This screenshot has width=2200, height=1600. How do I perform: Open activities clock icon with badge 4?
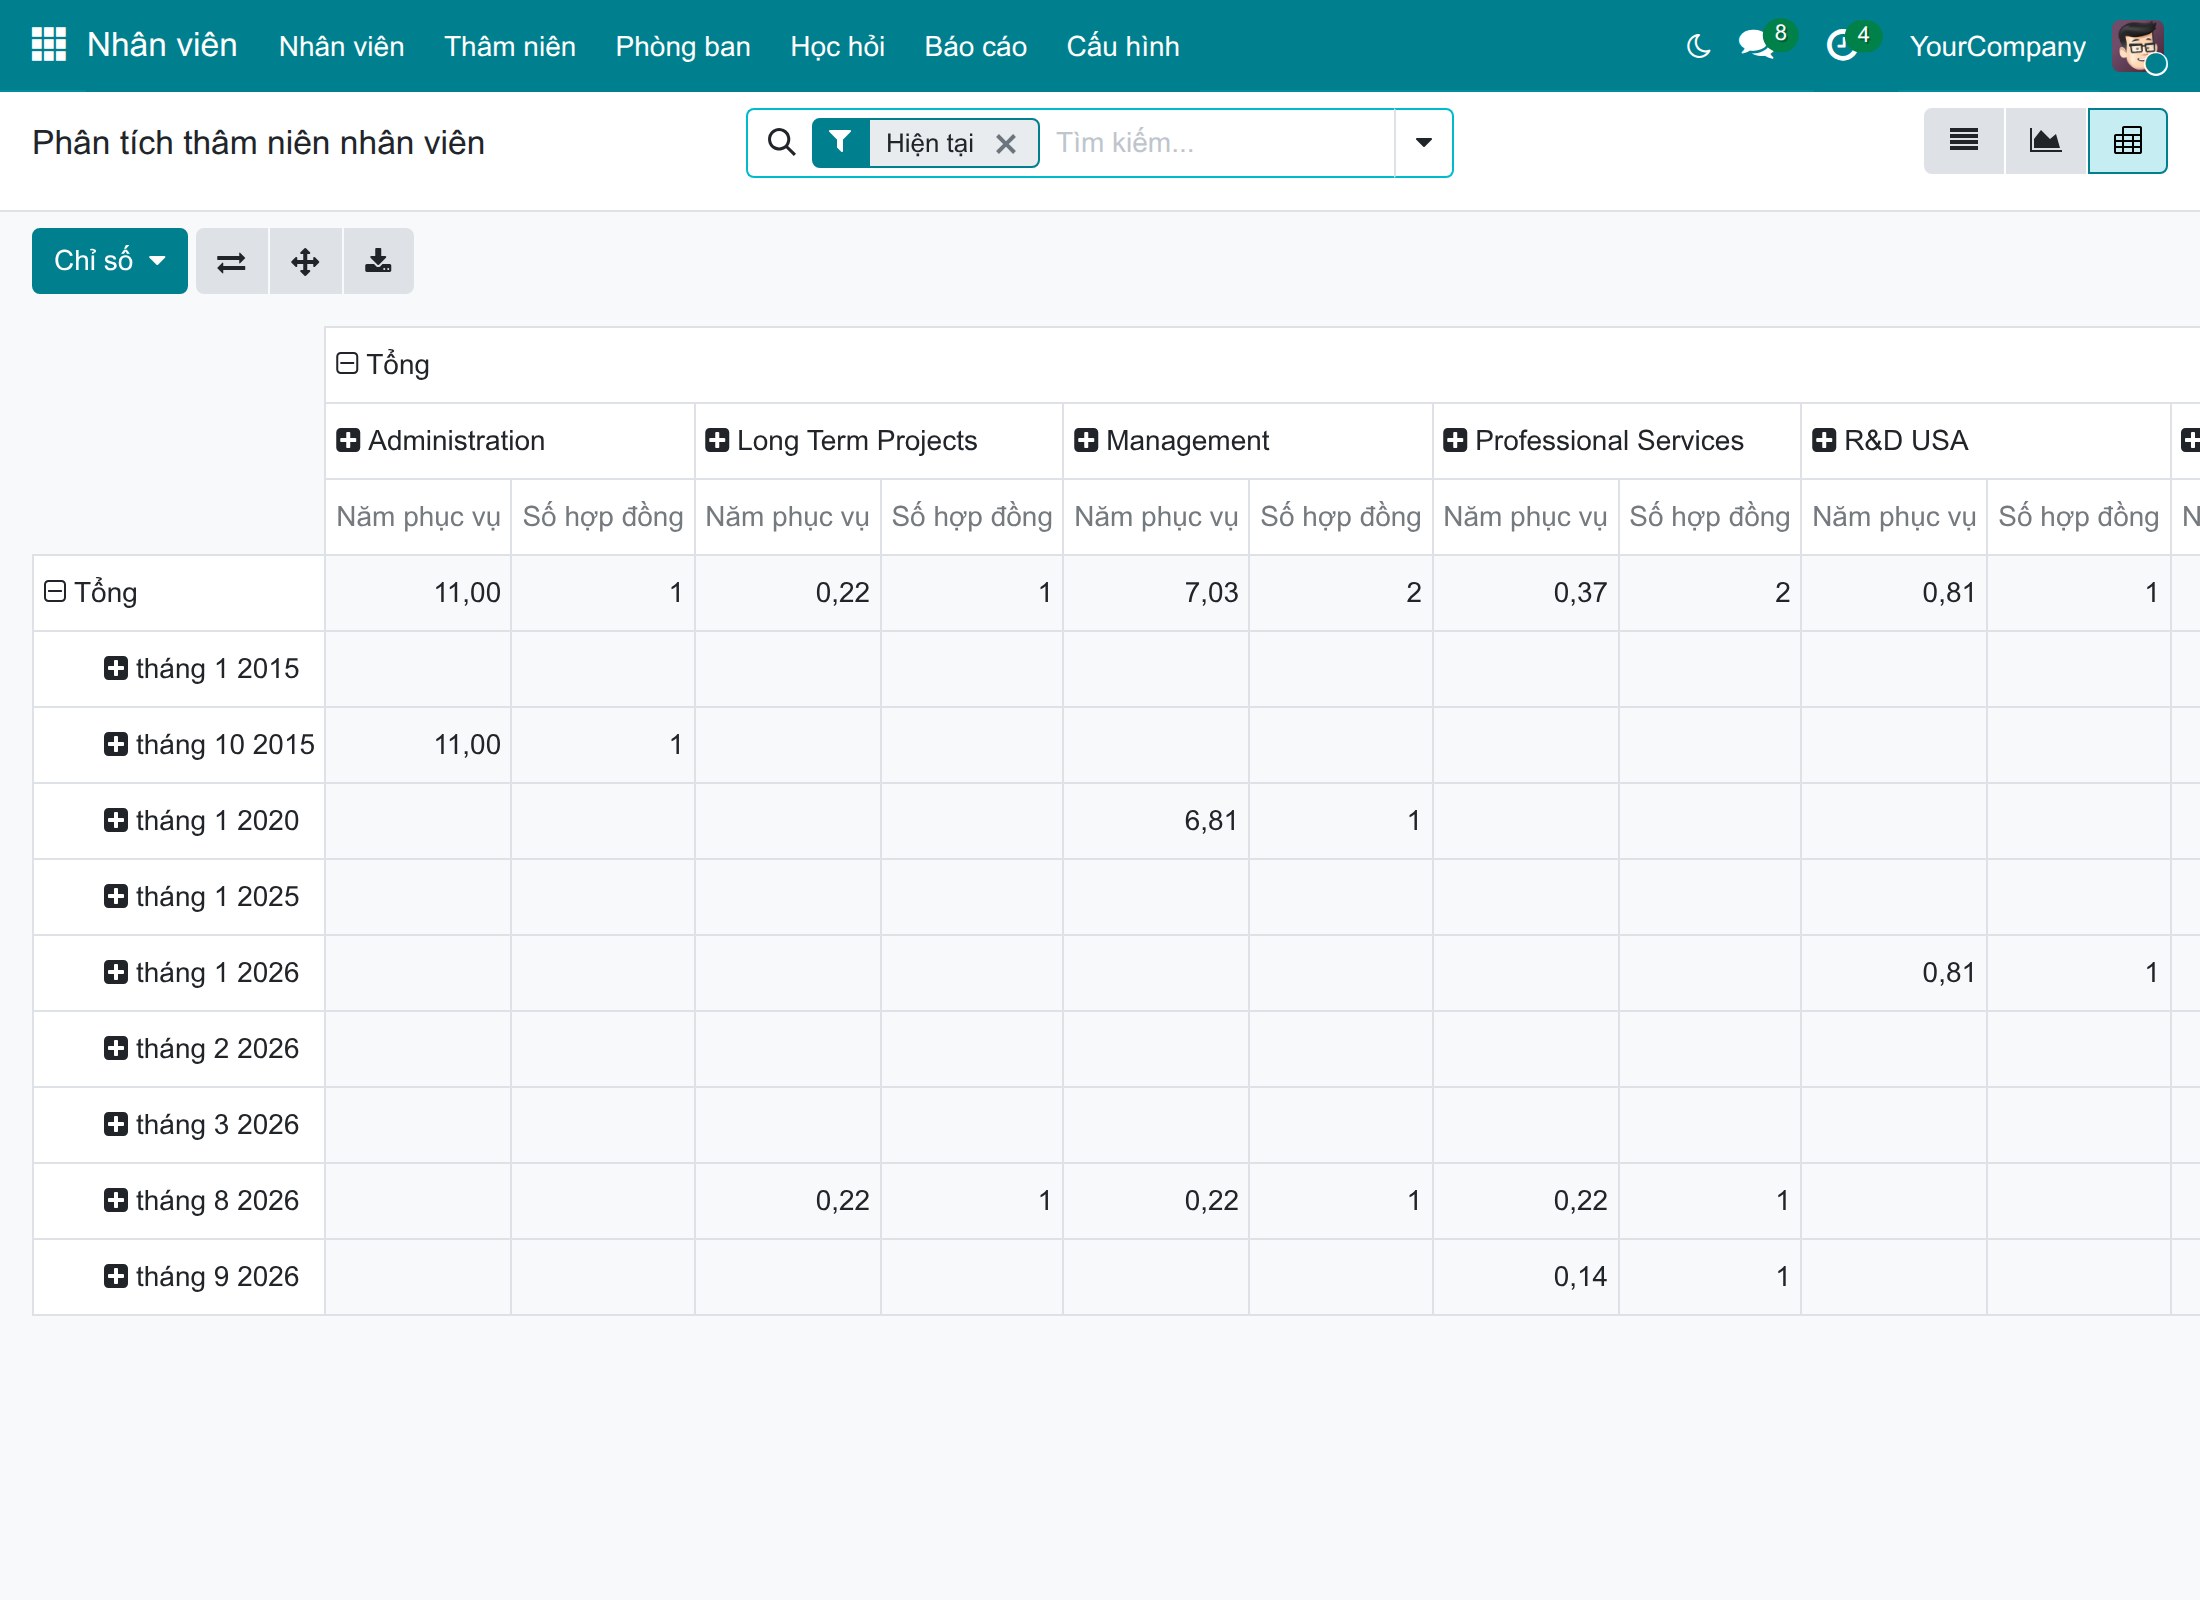pyautogui.click(x=1842, y=45)
